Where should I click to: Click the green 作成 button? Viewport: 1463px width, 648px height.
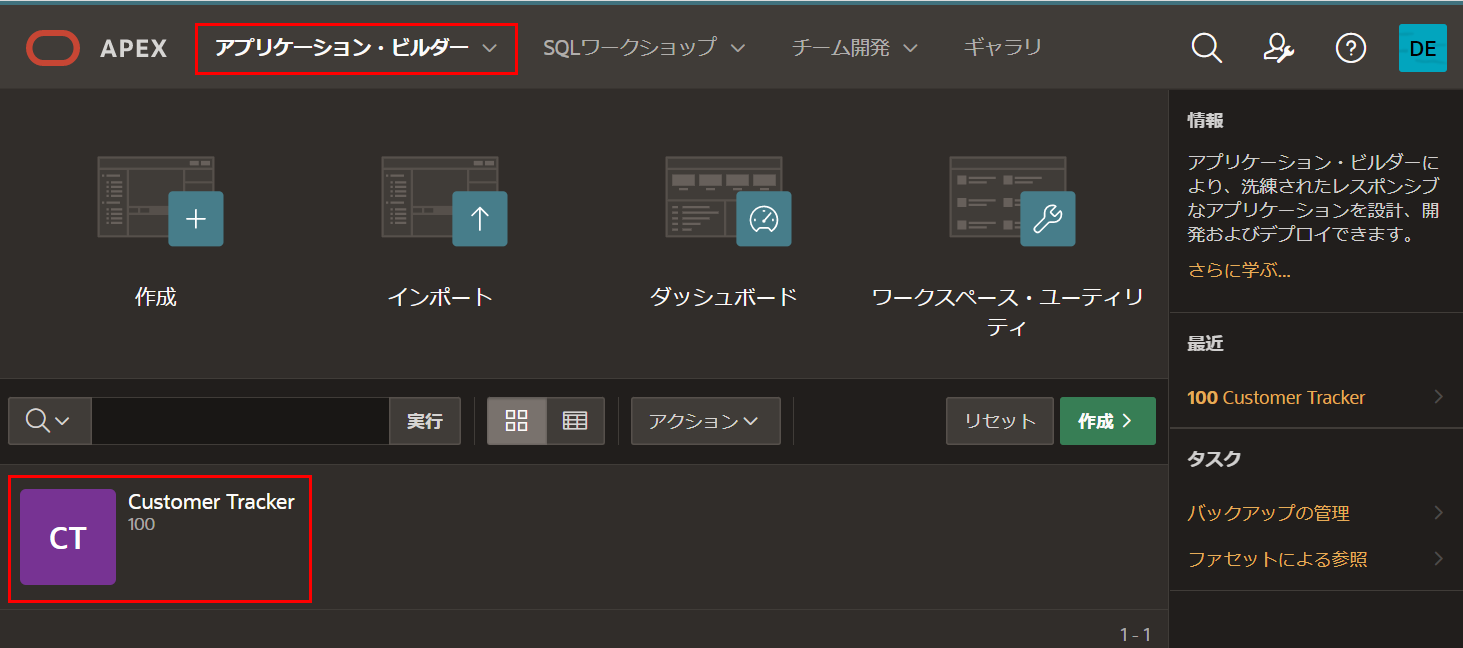click(x=1108, y=421)
